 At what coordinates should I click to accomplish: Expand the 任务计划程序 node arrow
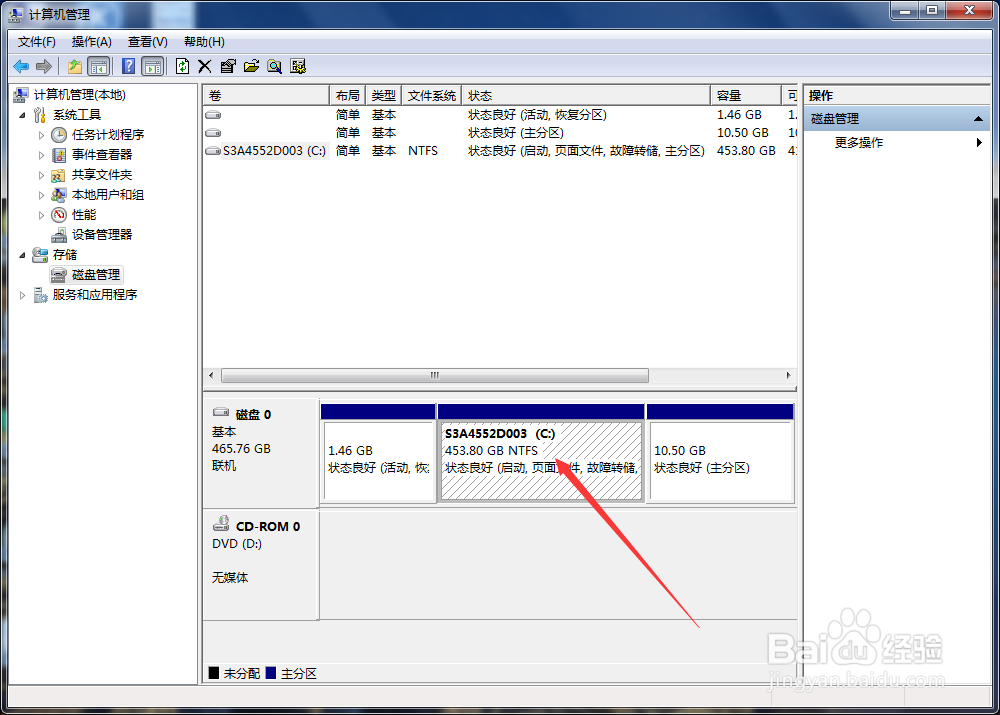pos(41,135)
